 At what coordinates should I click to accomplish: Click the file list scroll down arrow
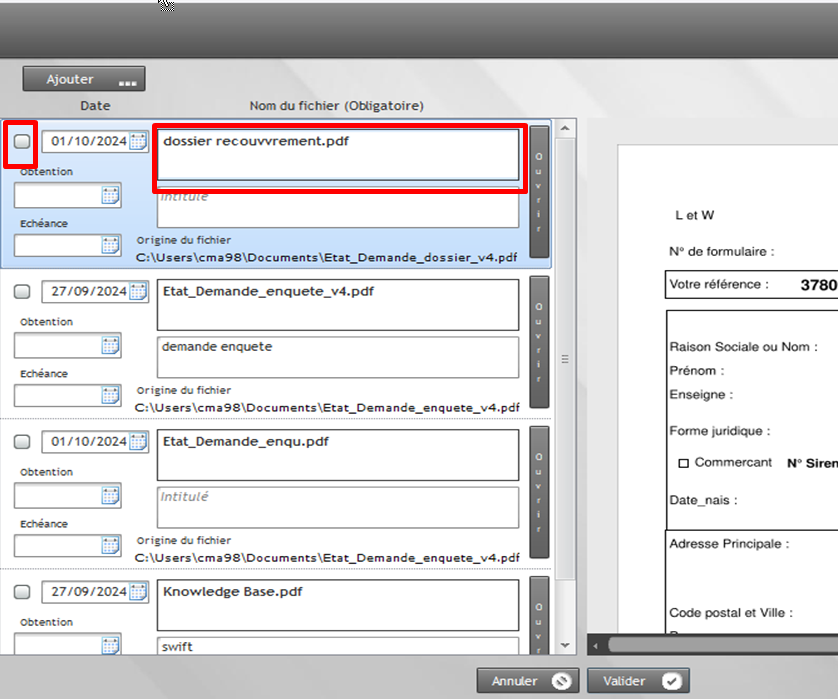pos(565,645)
